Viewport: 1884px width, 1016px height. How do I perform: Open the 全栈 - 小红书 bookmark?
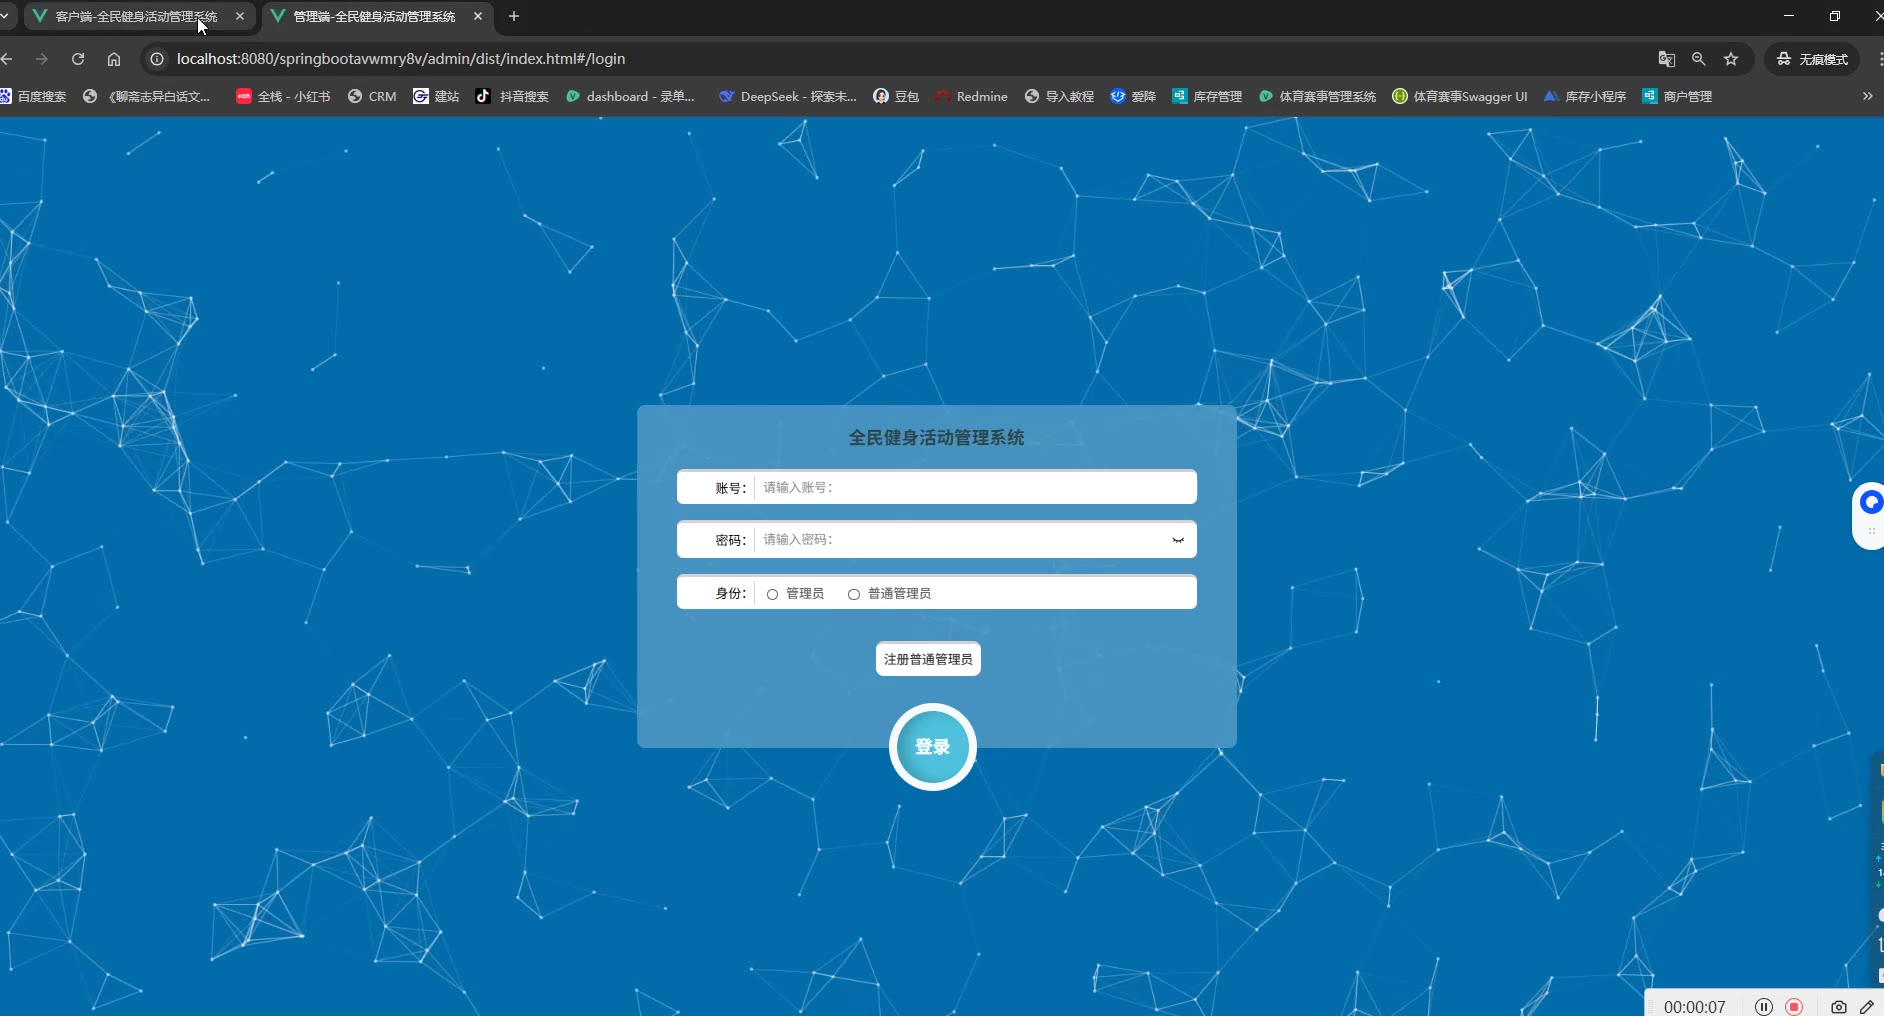pos(283,97)
